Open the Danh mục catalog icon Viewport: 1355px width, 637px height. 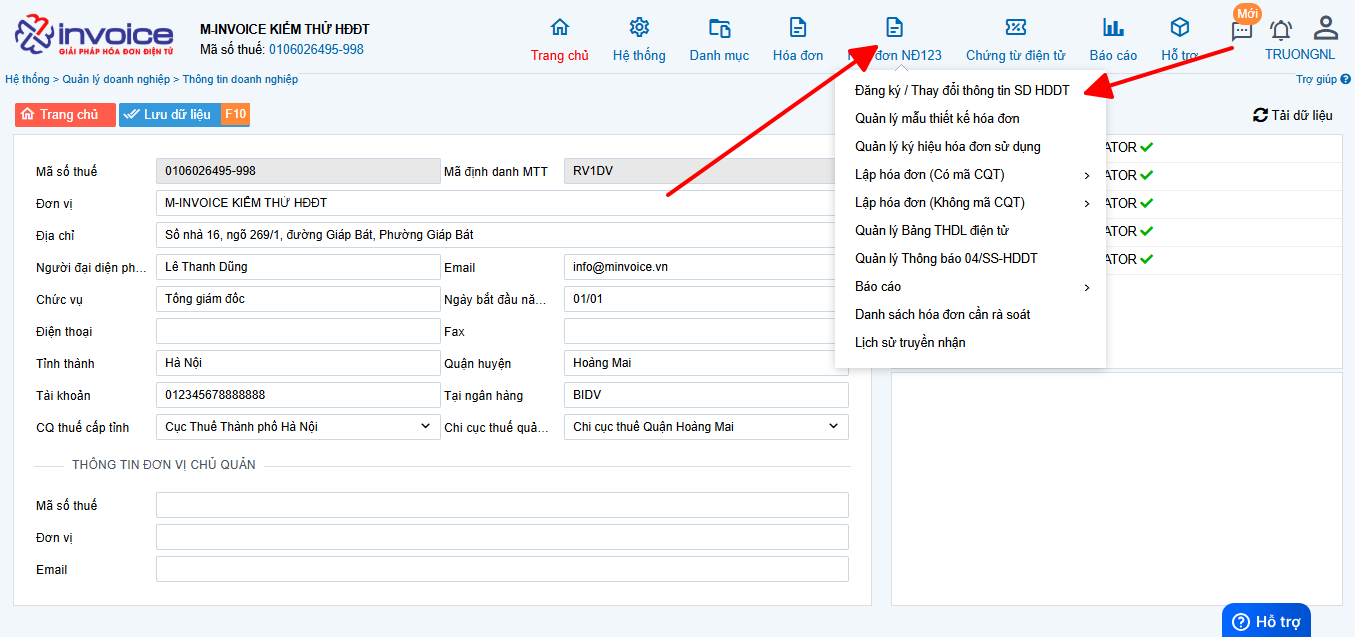719,28
